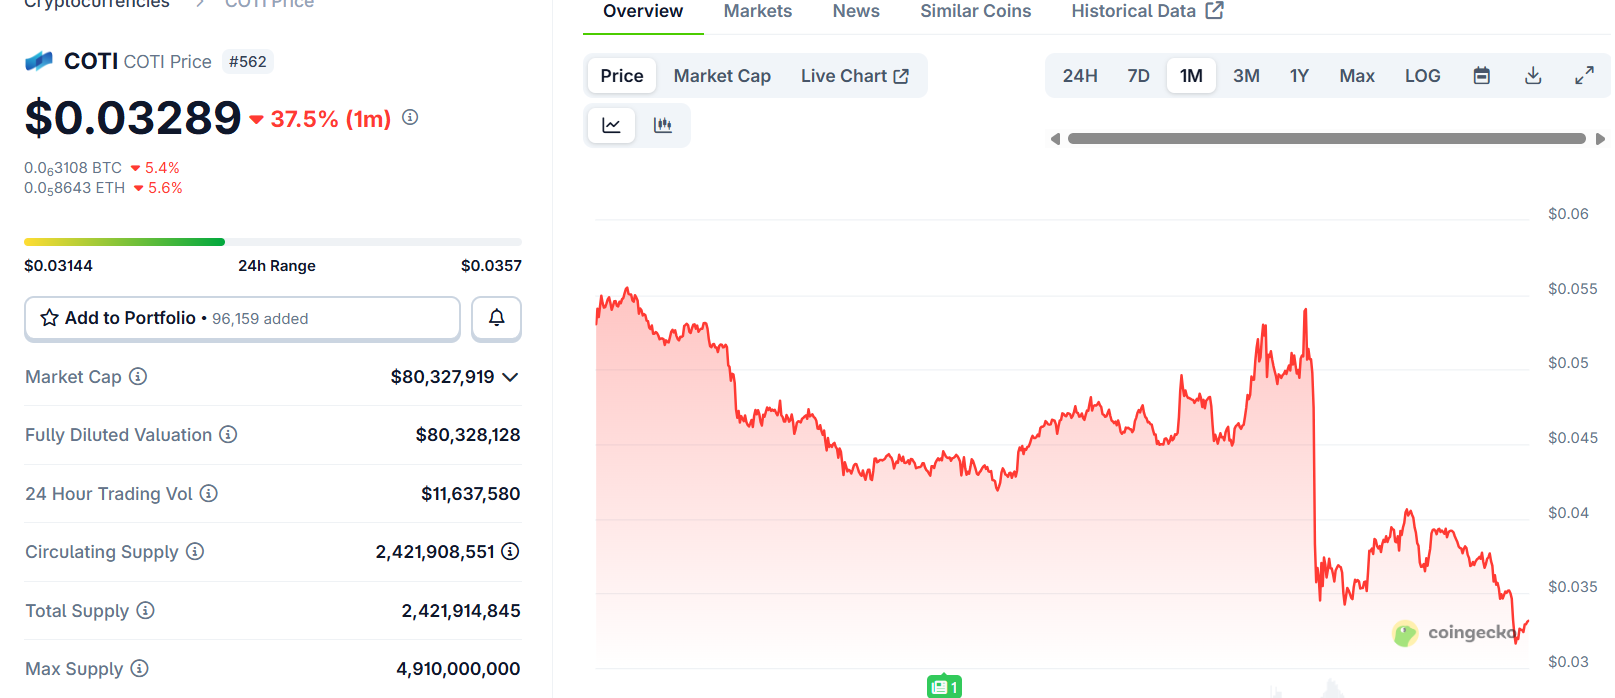Go to the Similar Coins tab
Viewport: 1615px width, 698px height.
[975, 11]
